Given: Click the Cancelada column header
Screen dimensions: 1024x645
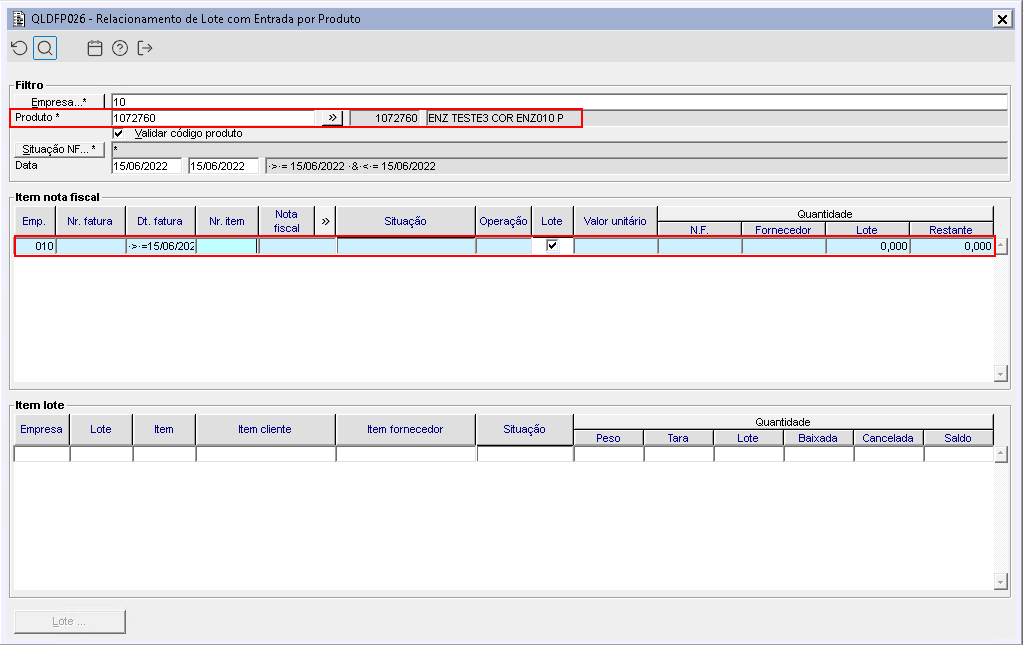Looking at the screenshot, I should [x=888, y=438].
